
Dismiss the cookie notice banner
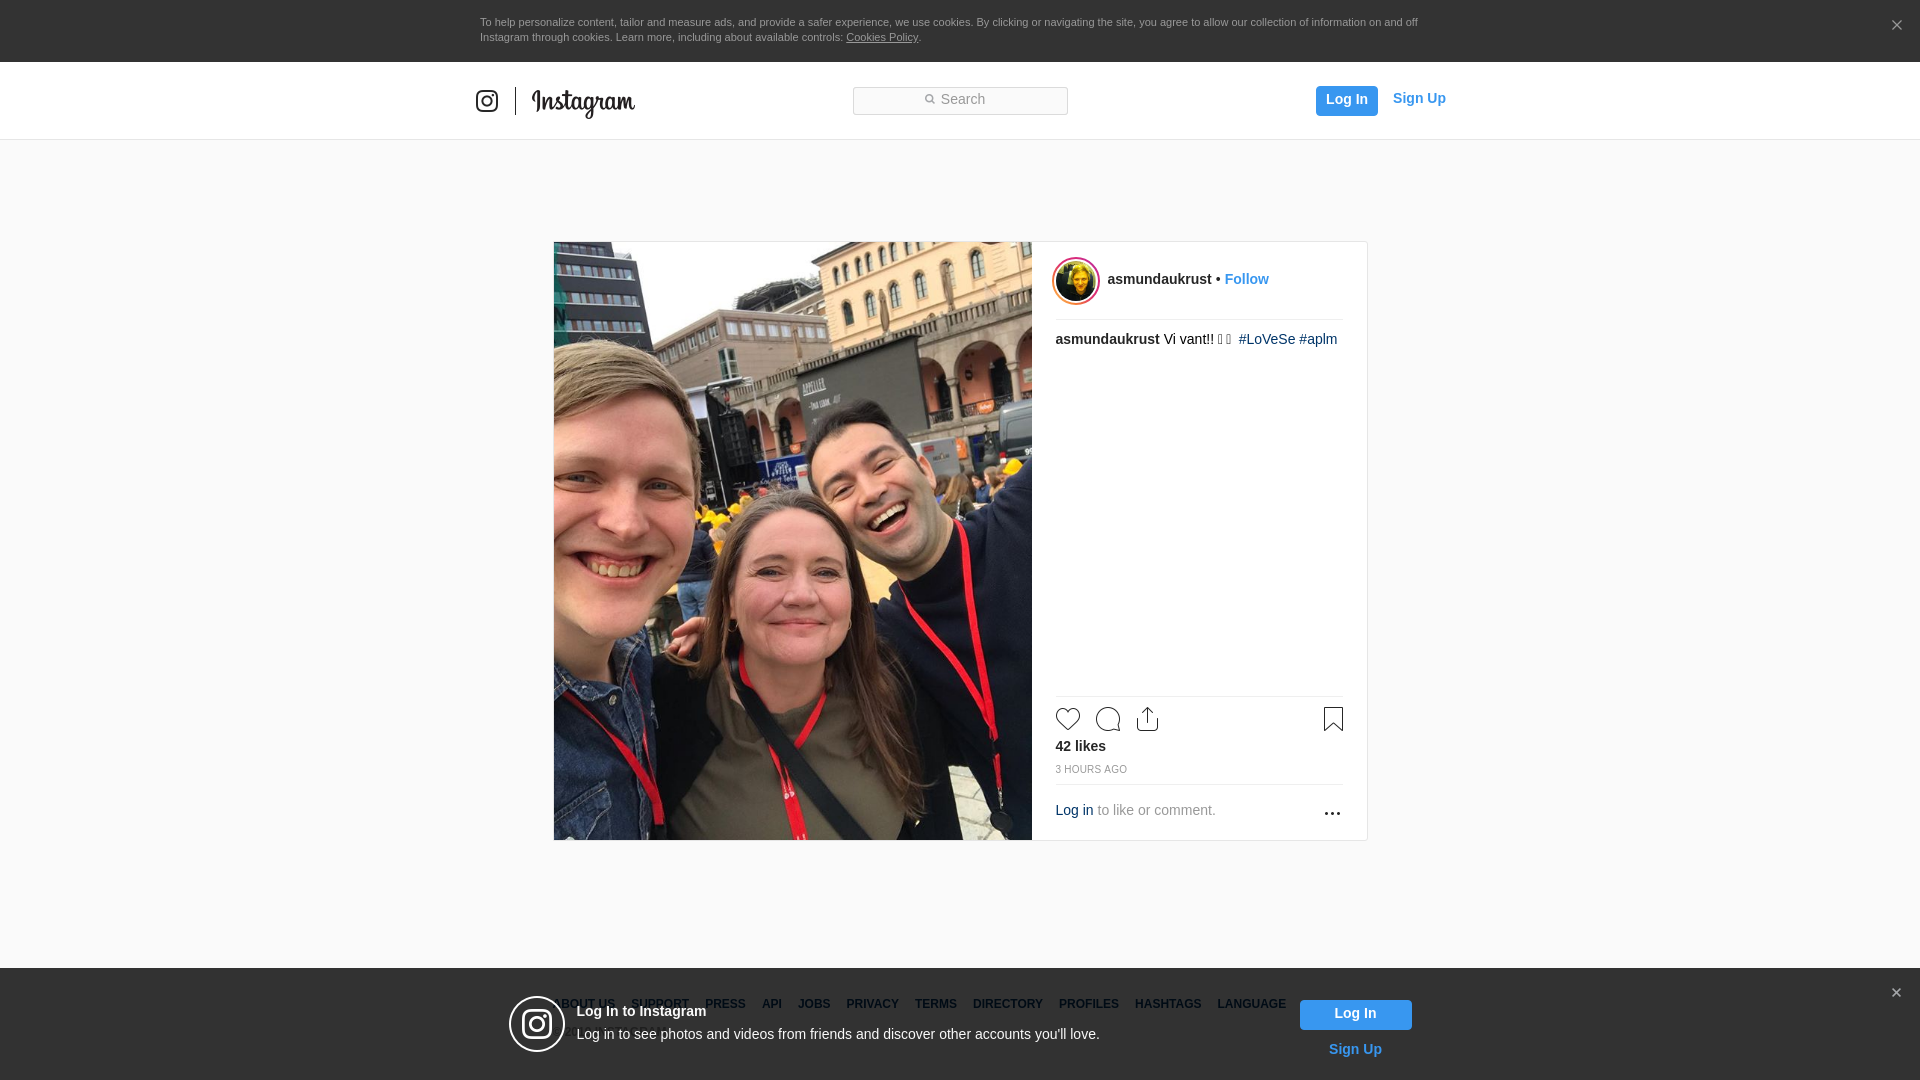pyautogui.click(x=1896, y=26)
